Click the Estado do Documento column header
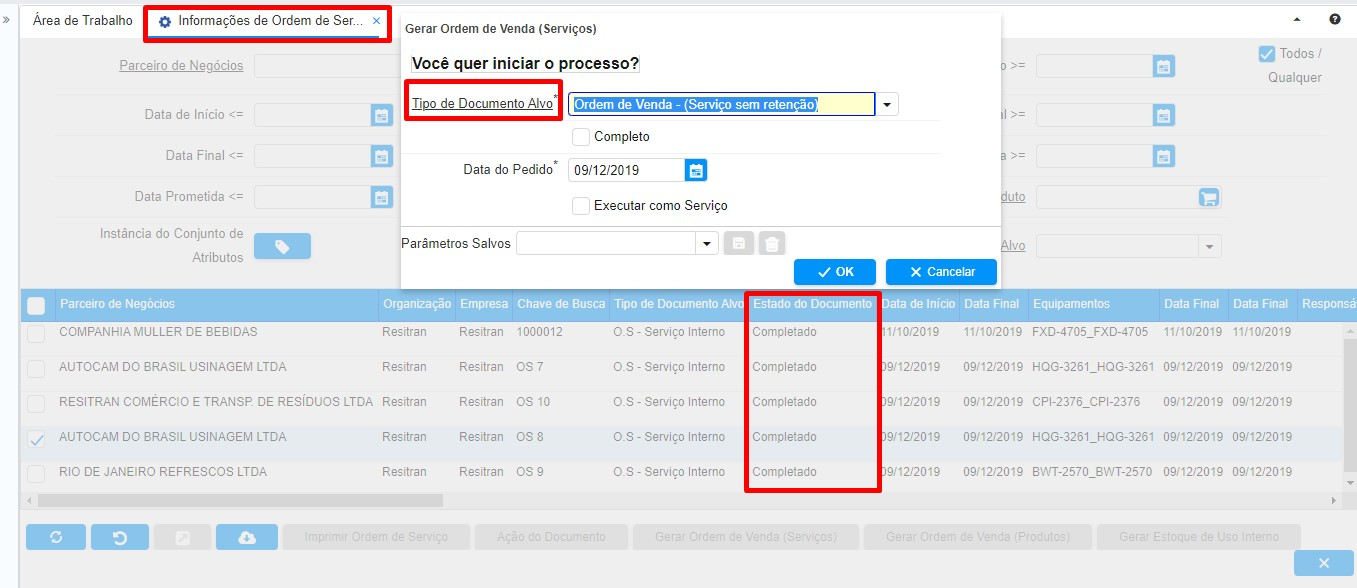1357x588 pixels. pyautogui.click(x=812, y=304)
